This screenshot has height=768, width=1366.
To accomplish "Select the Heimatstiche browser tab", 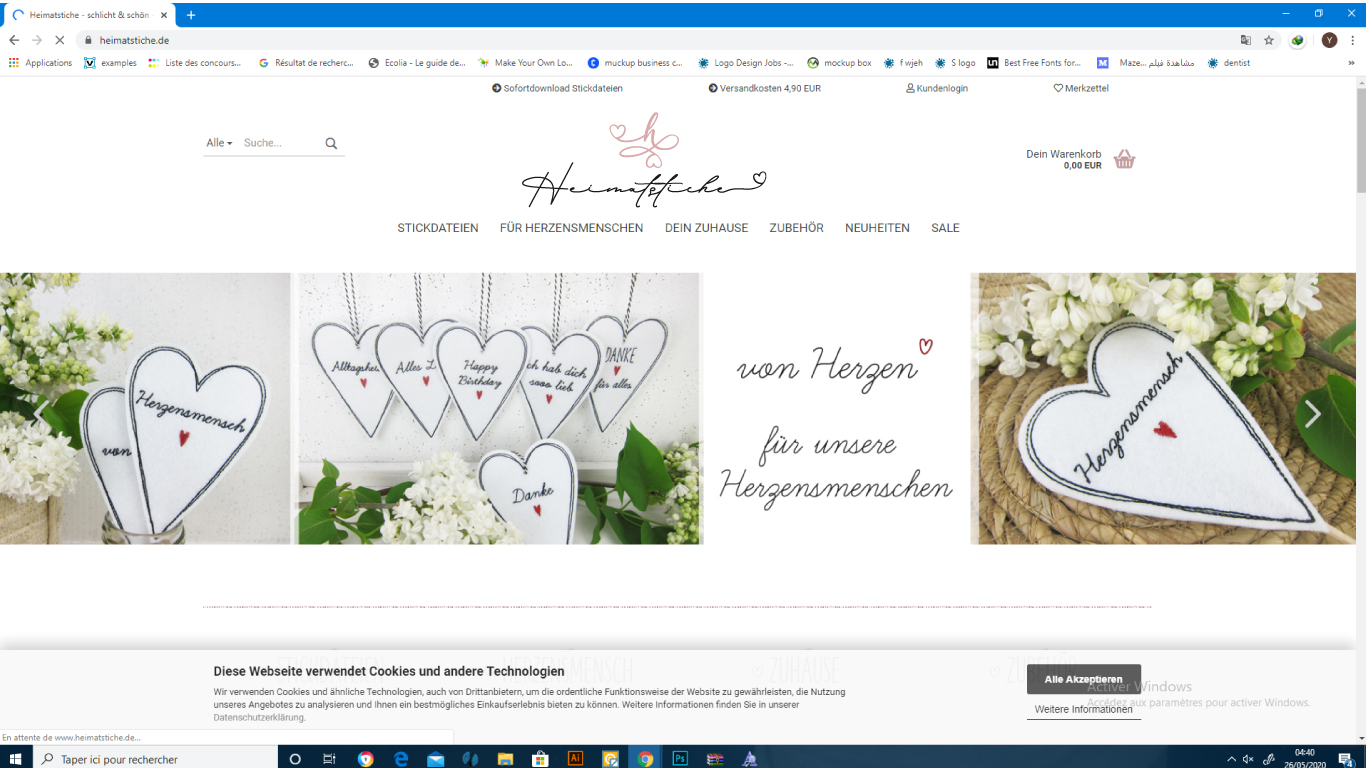I will pyautogui.click(x=88, y=15).
